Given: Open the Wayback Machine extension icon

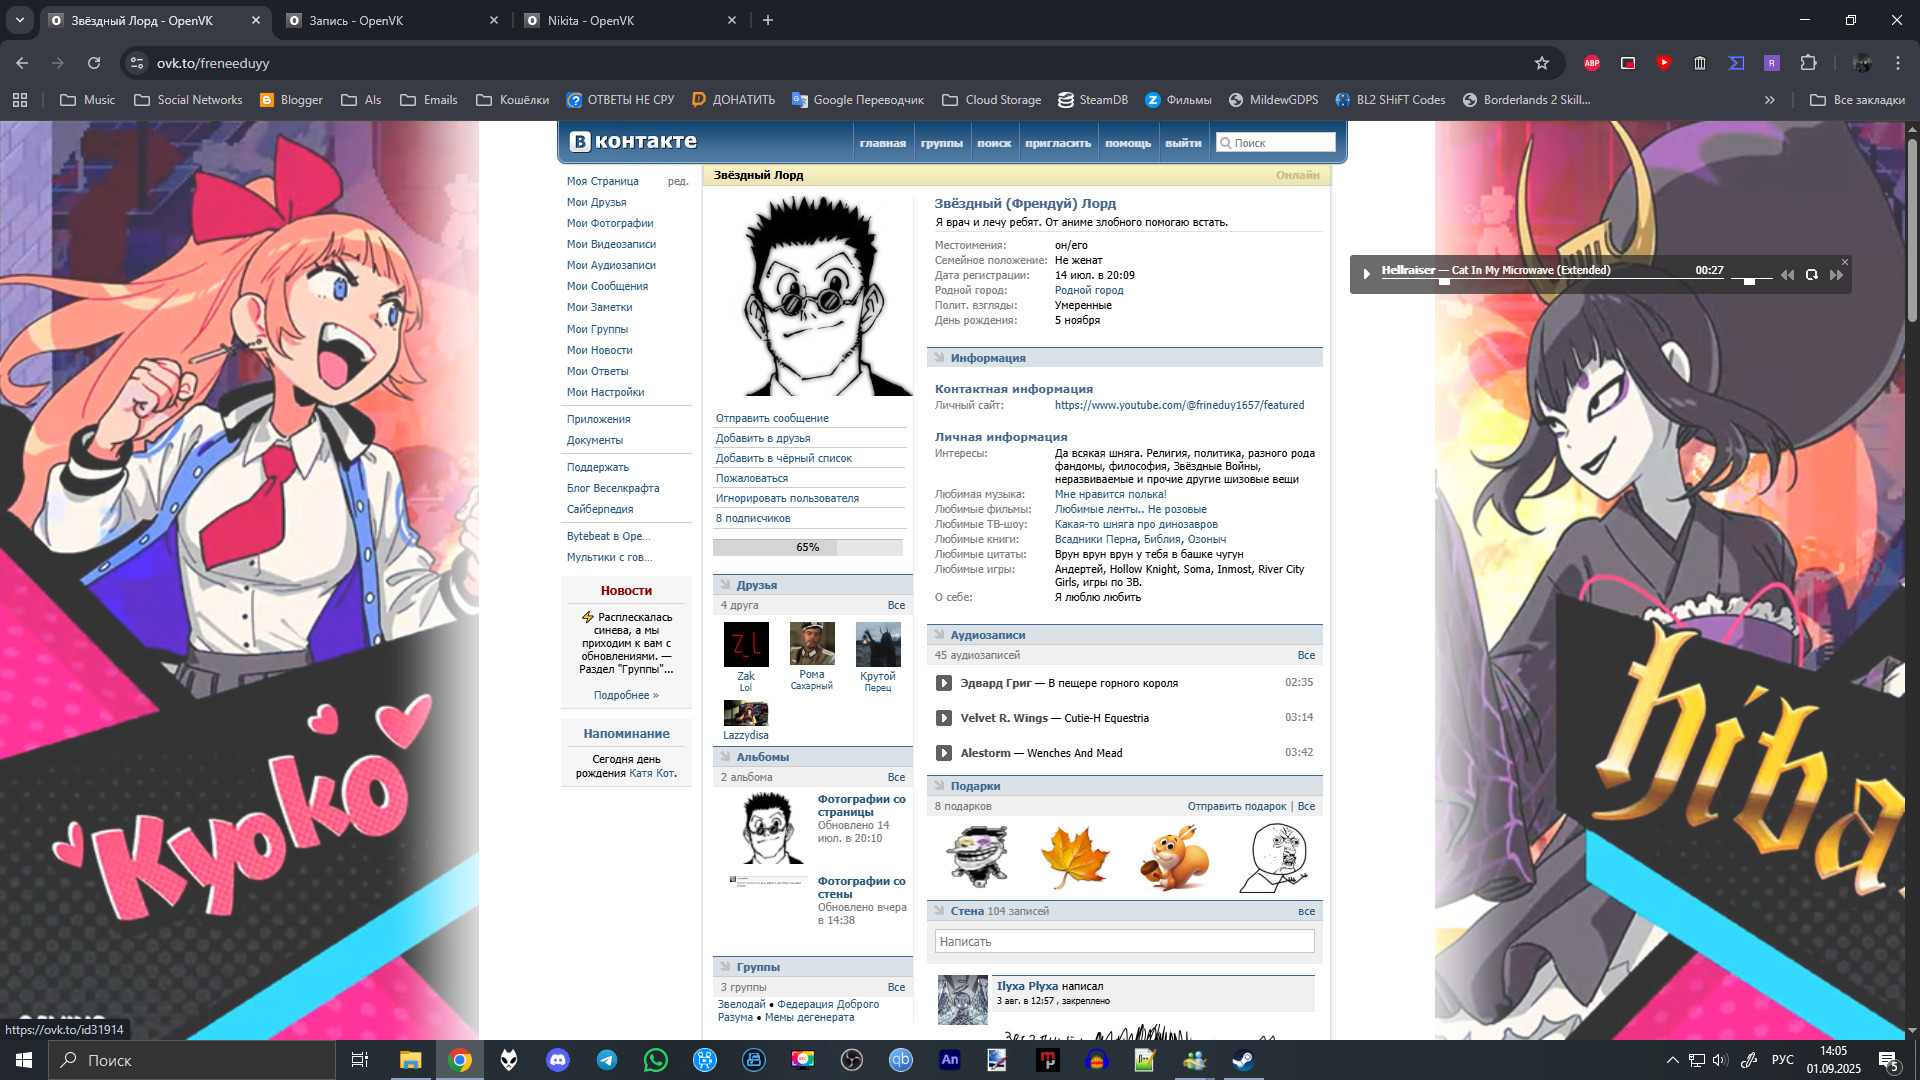Looking at the screenshot, I should click(x=1700, y=63).
